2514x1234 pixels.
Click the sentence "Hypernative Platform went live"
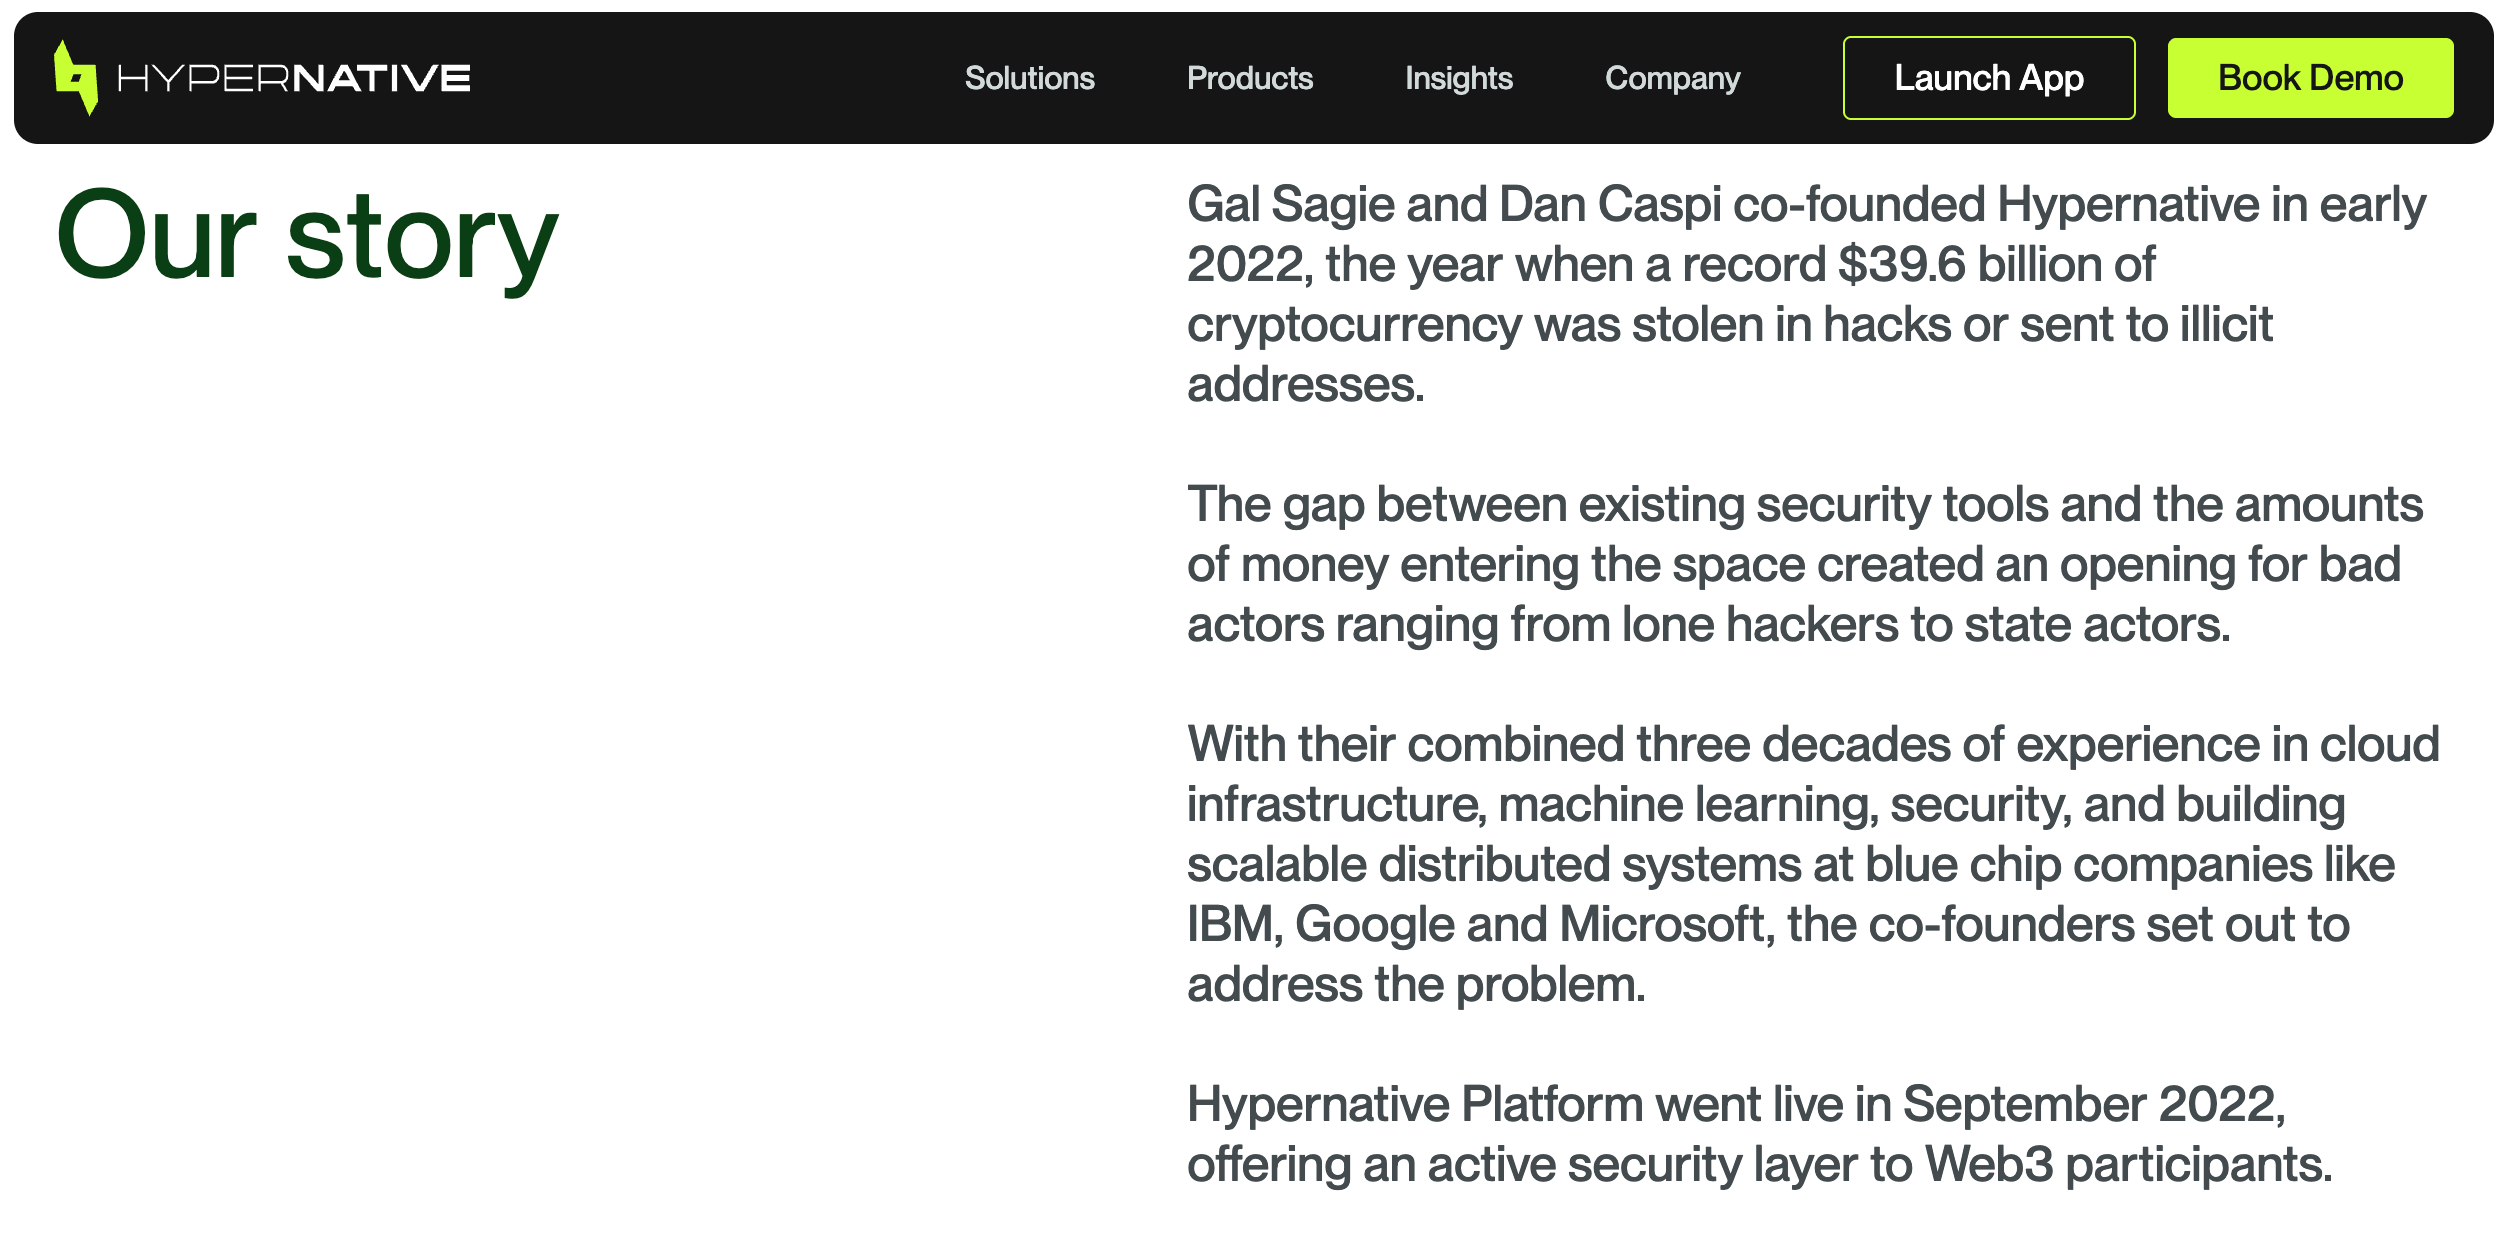click(x=1516, y=1105)
